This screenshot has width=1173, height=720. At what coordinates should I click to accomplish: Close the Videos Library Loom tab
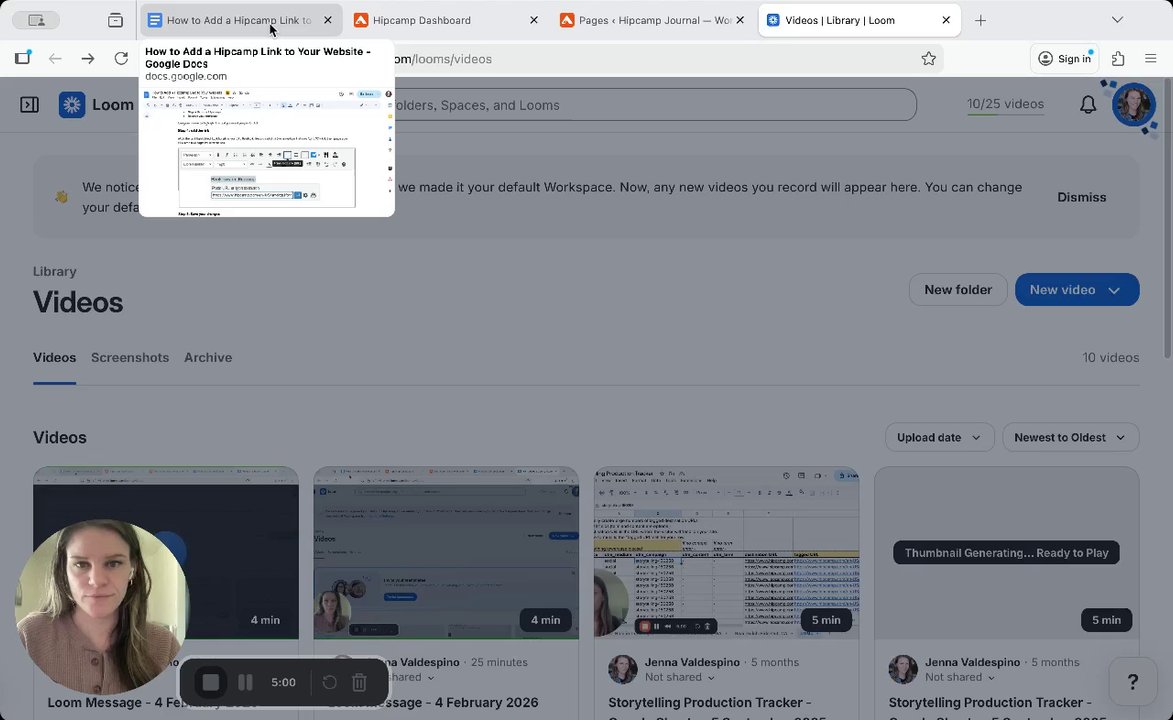coord(946,20)
